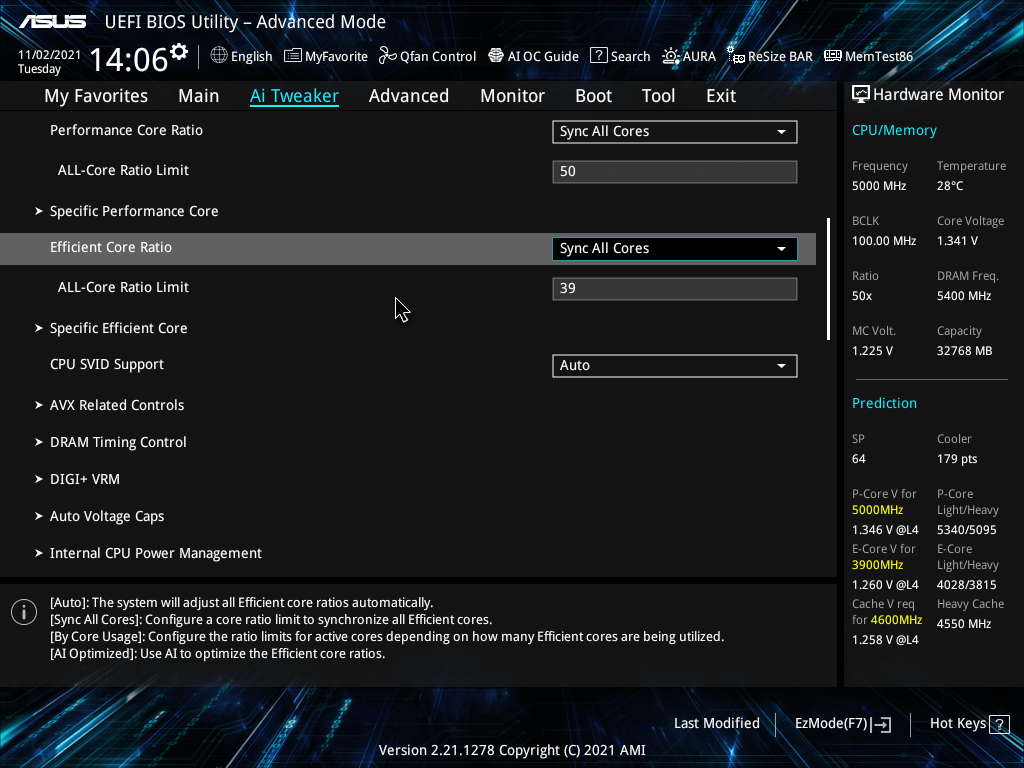1024x768 pixels.
Task: Toggle ReSize BAR icon
Action: click(736, 56)
